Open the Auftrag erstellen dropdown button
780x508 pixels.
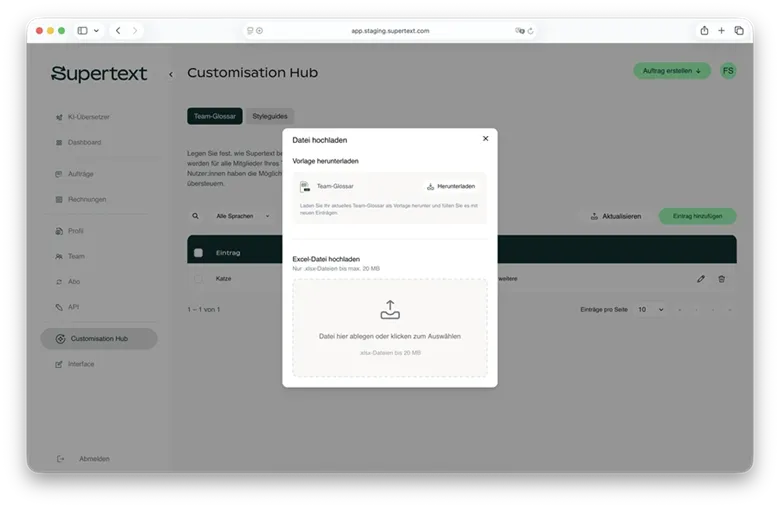(x=672, y=71)
